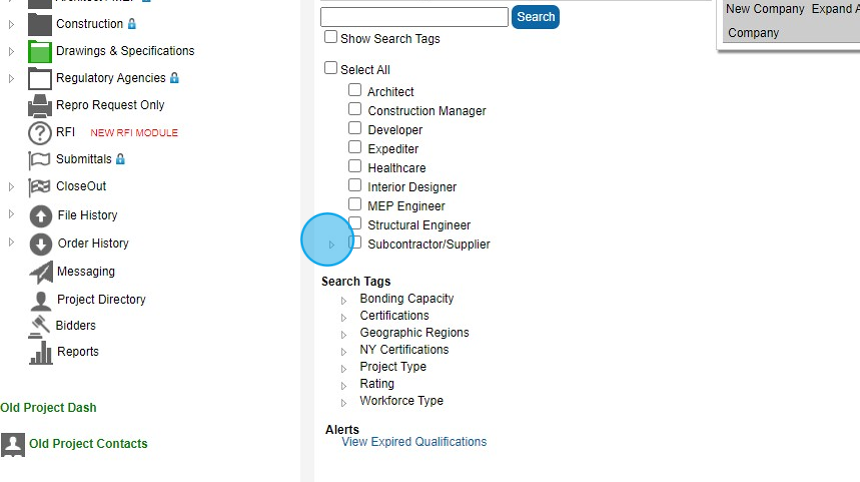Click the Repro Request Only printer icon
This screenshot has height=482, width=860.
[40, 105]
